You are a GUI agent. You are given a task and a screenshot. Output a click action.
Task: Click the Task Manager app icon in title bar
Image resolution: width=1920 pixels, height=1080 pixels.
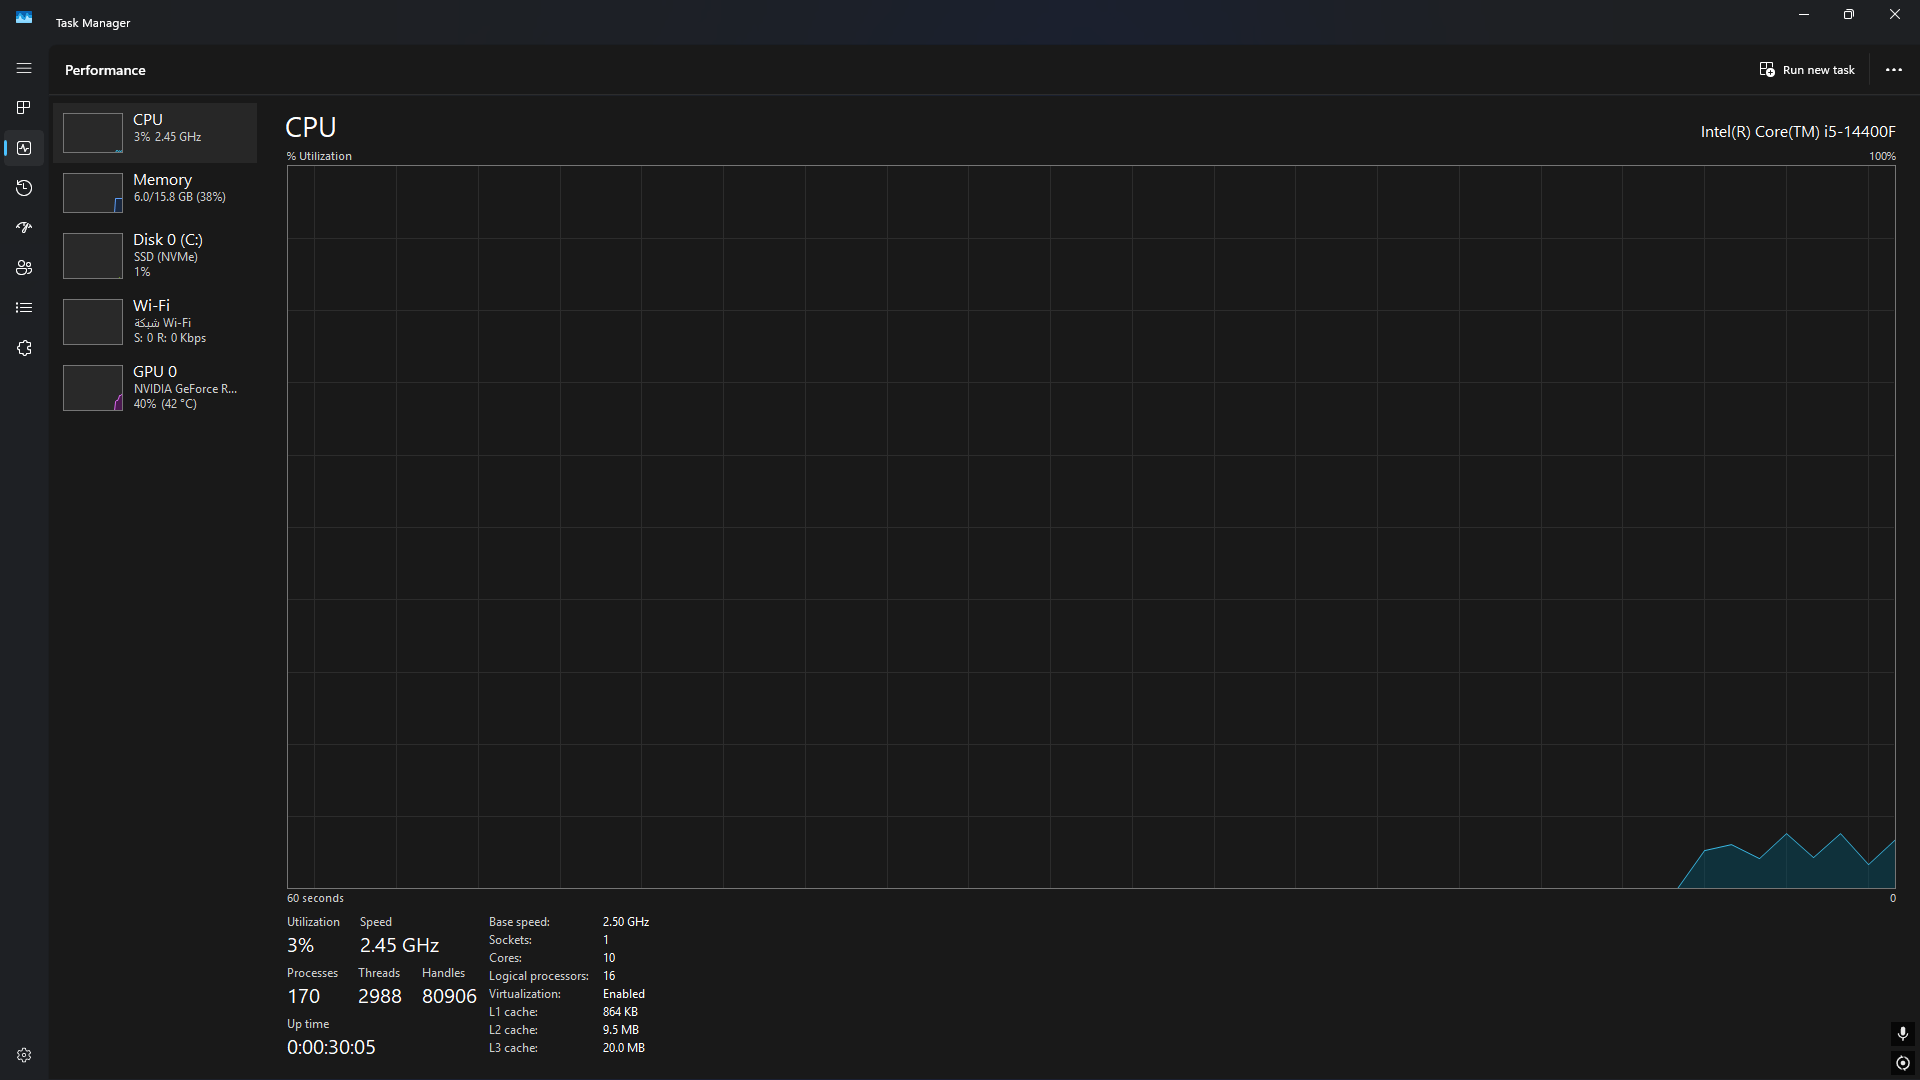tap(24, 17)
